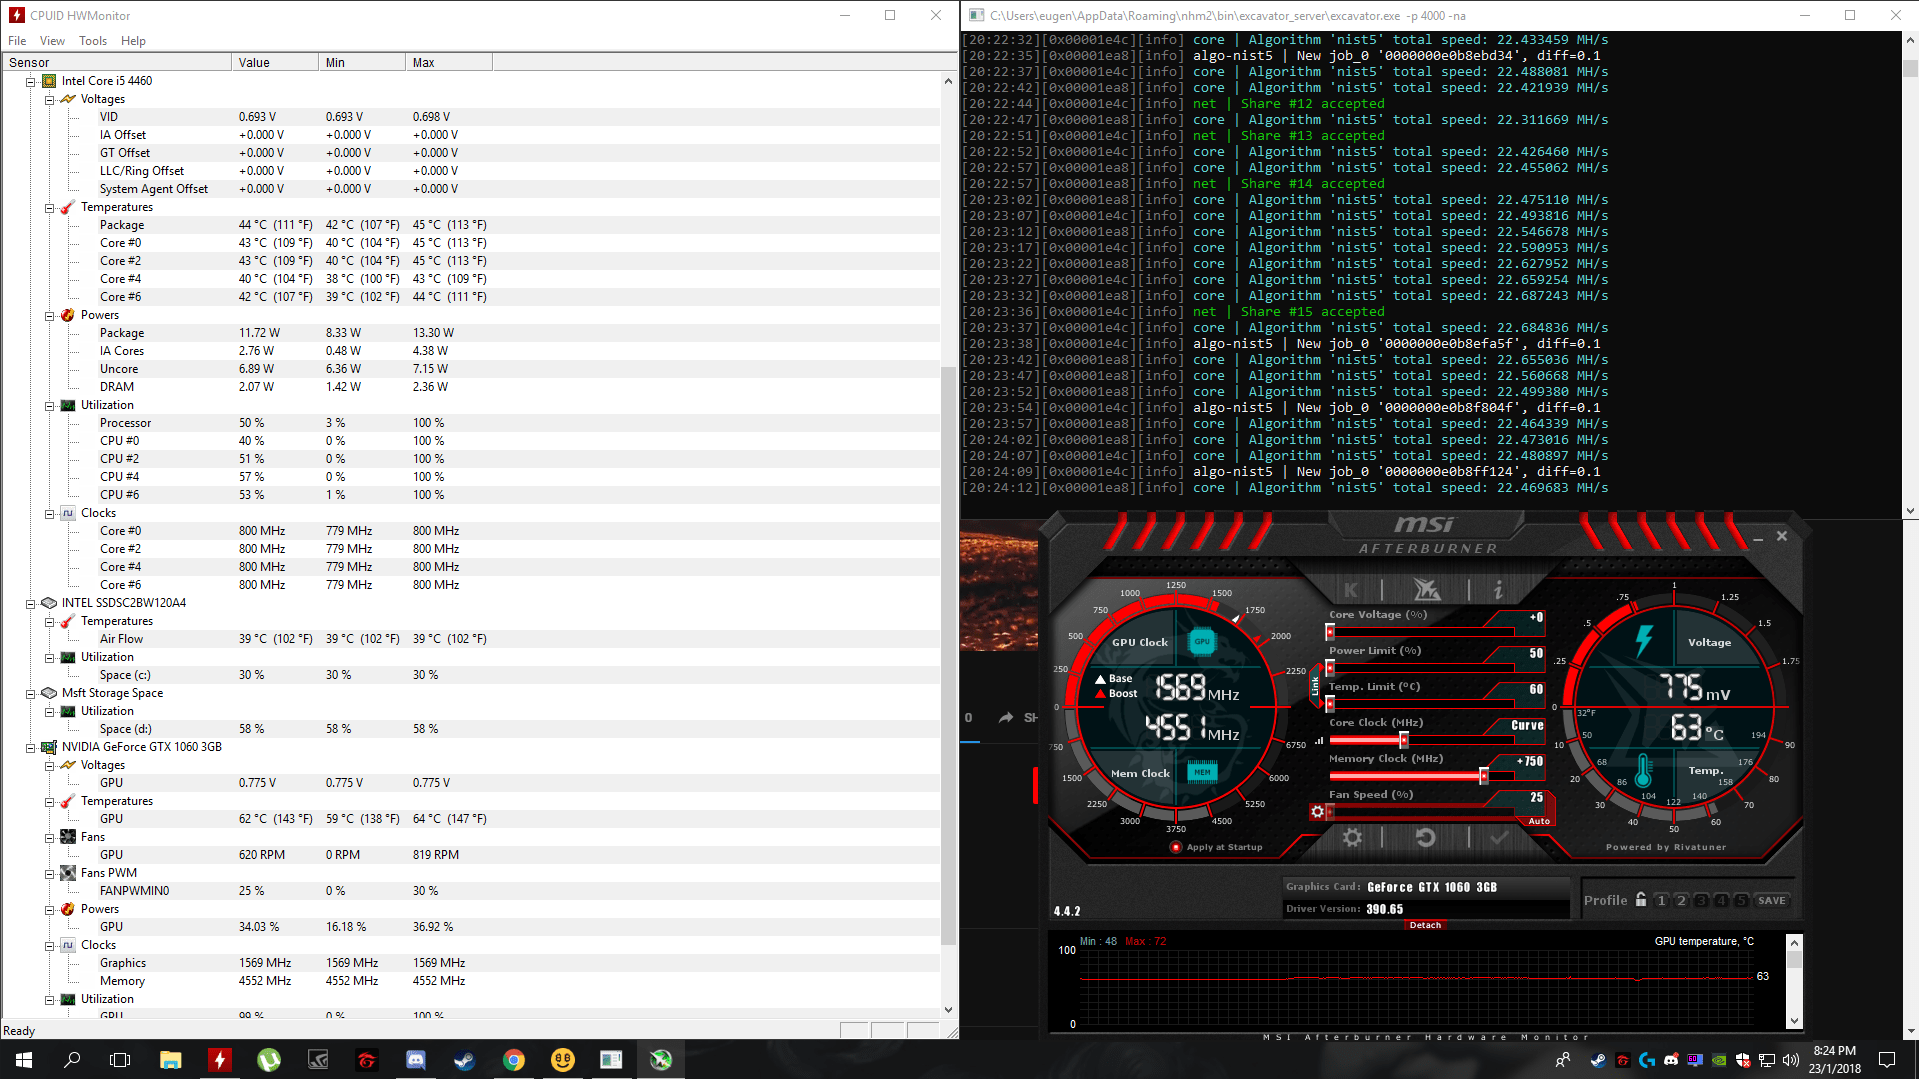The image size is (1919, 1079).
Task: Toggle Auto fan speed mode
Action: pyautogui.click(x=1537, y=820)
